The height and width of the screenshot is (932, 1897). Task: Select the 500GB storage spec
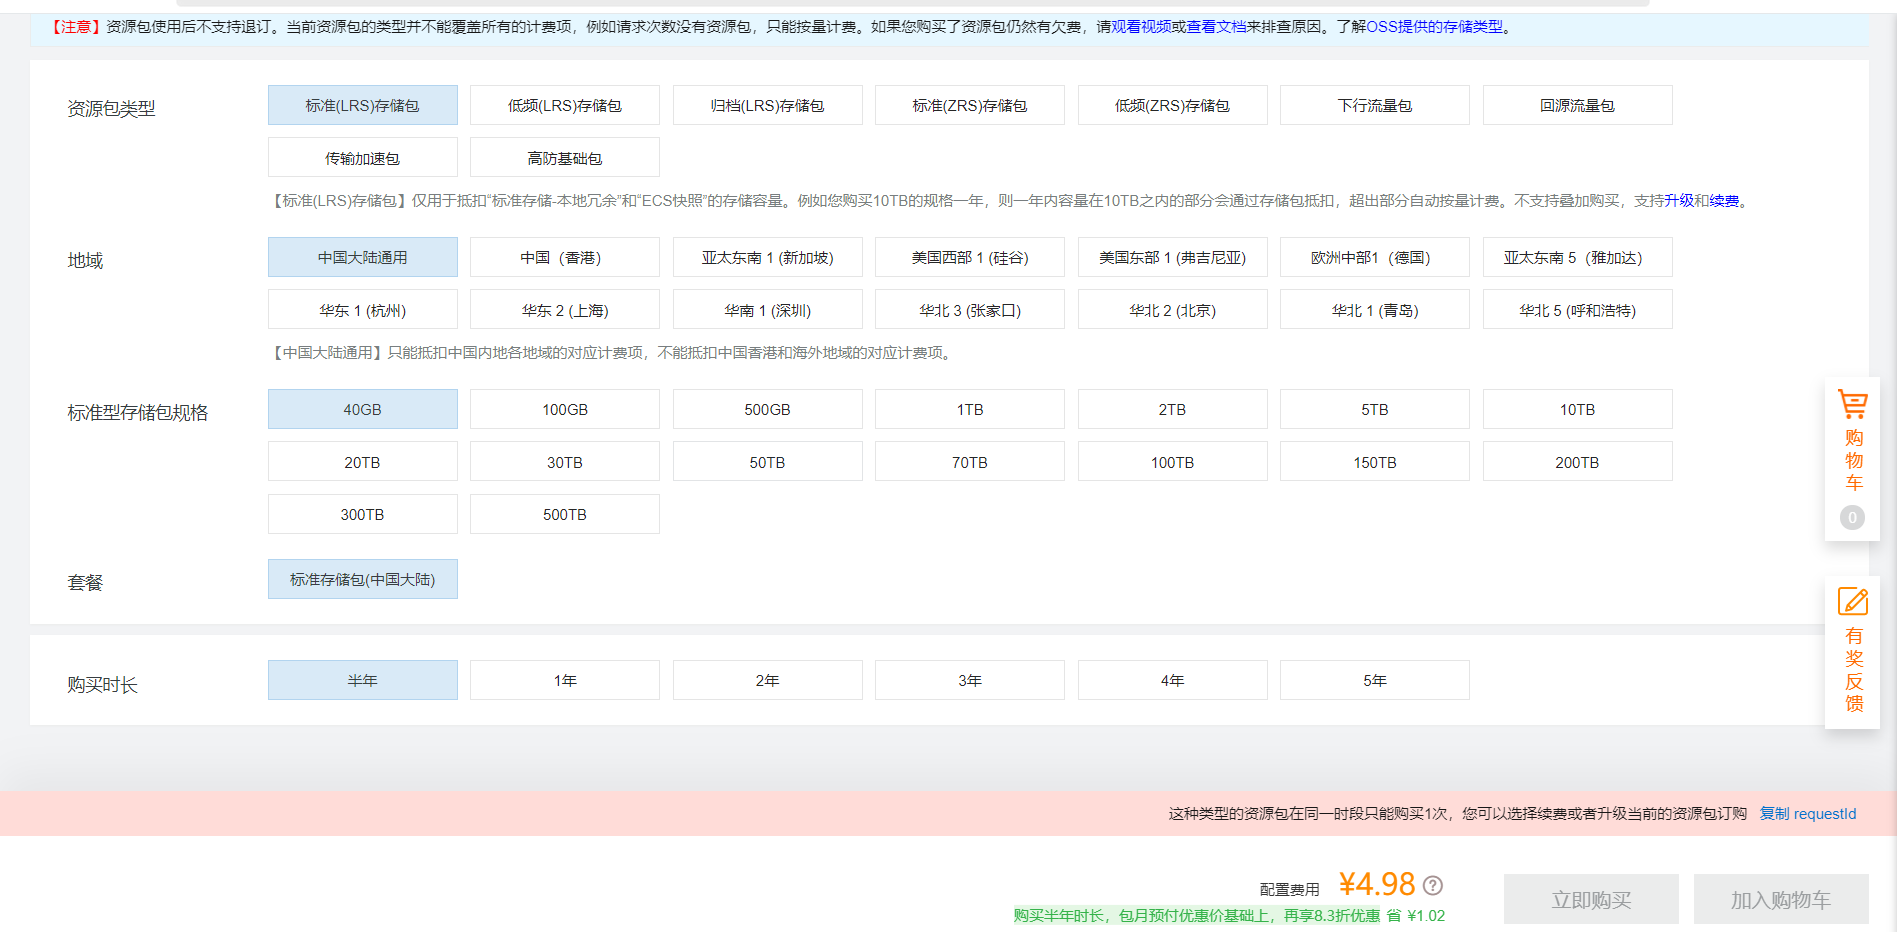click(767, 409)
